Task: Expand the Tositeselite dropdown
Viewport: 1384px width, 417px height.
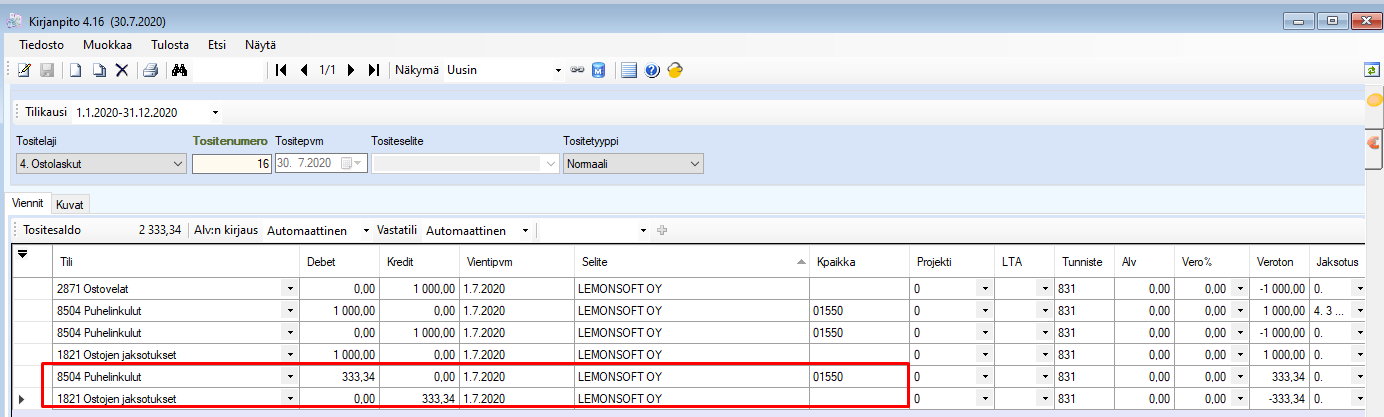Action: 549,163
